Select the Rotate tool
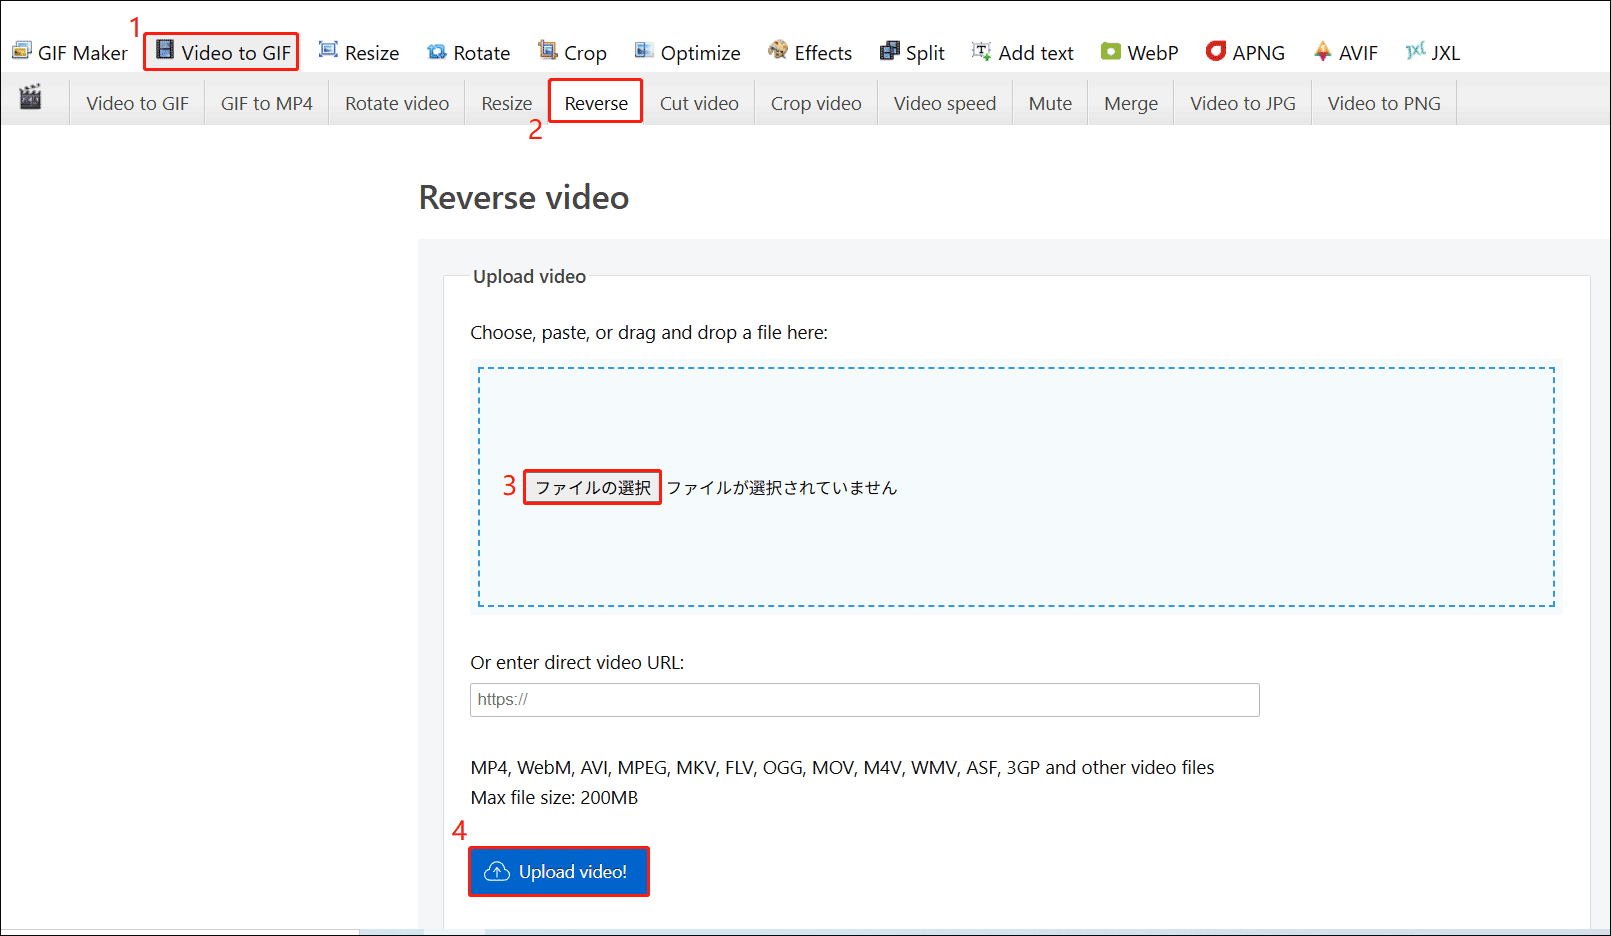The image size is (1611, 936). [468, 52]
